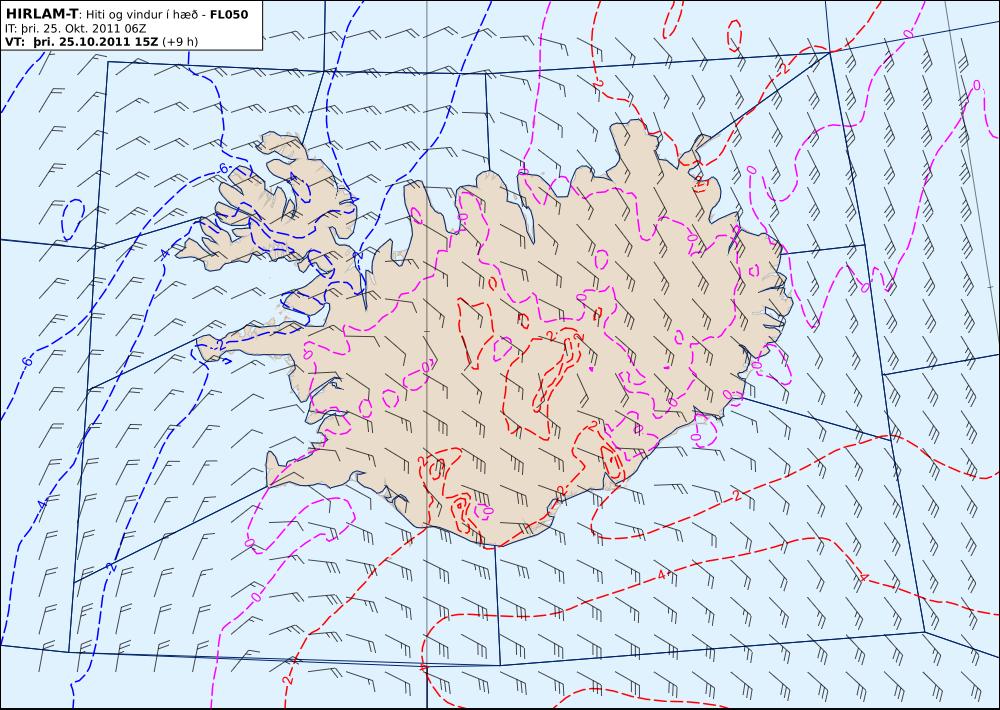1000x710 pixels.
Task: Click the FL050 flight level label
Action: click(229, 14)
